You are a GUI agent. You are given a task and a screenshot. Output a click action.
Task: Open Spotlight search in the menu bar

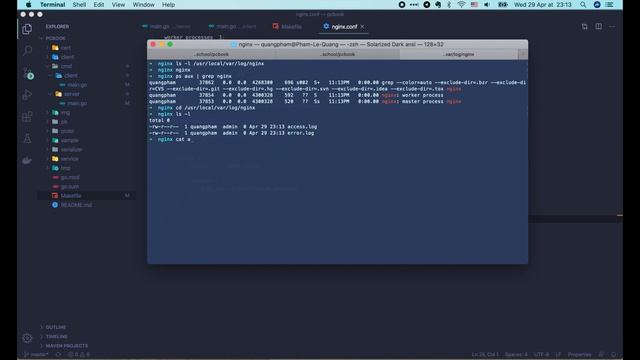[x=583, y=4]
